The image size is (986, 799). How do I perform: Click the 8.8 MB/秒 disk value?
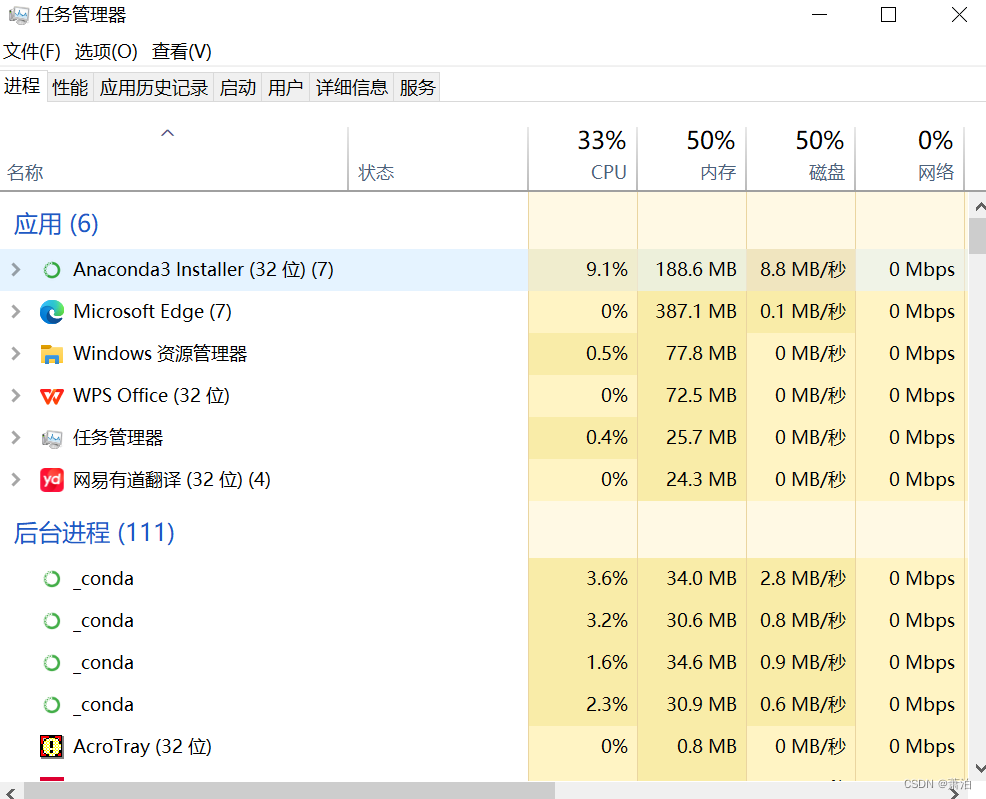point(802,270)
